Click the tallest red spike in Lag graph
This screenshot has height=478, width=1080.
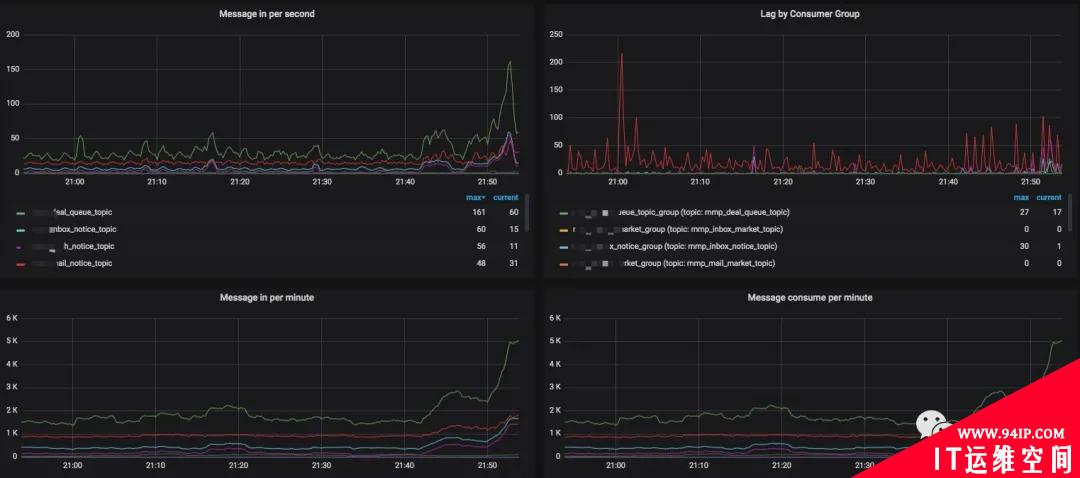pos(621,54)
